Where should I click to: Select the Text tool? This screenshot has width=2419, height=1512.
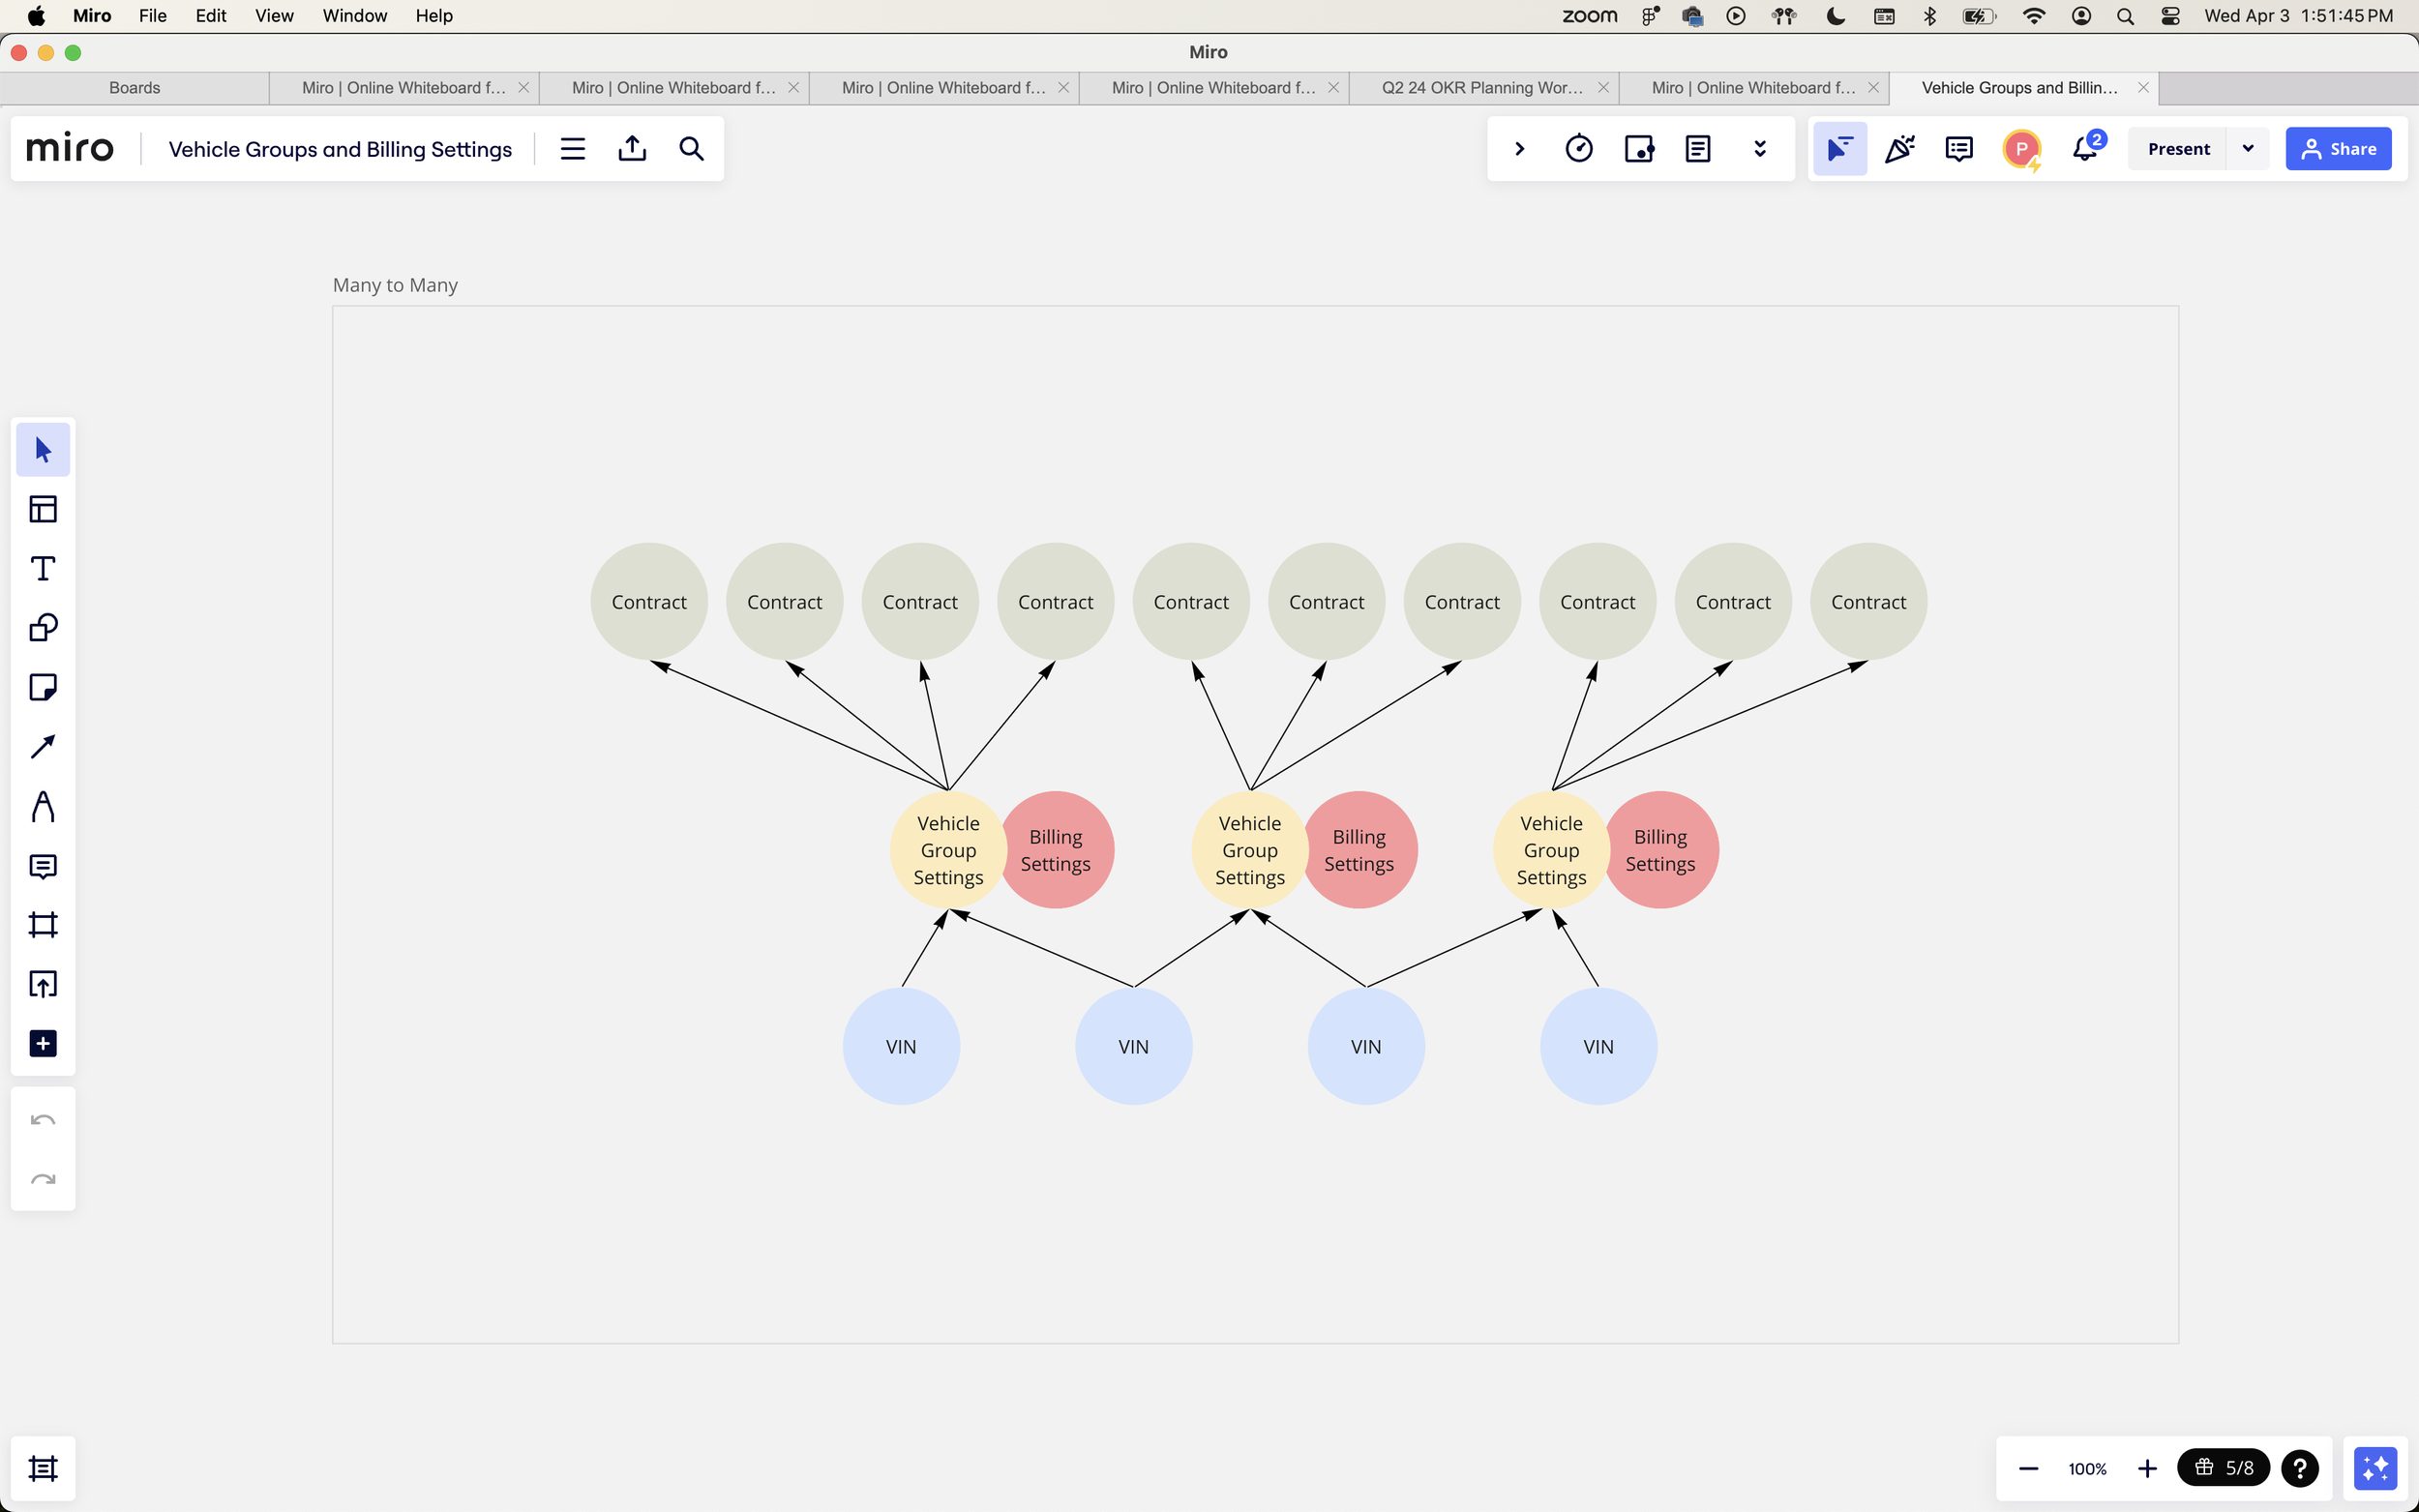(43, 568)
